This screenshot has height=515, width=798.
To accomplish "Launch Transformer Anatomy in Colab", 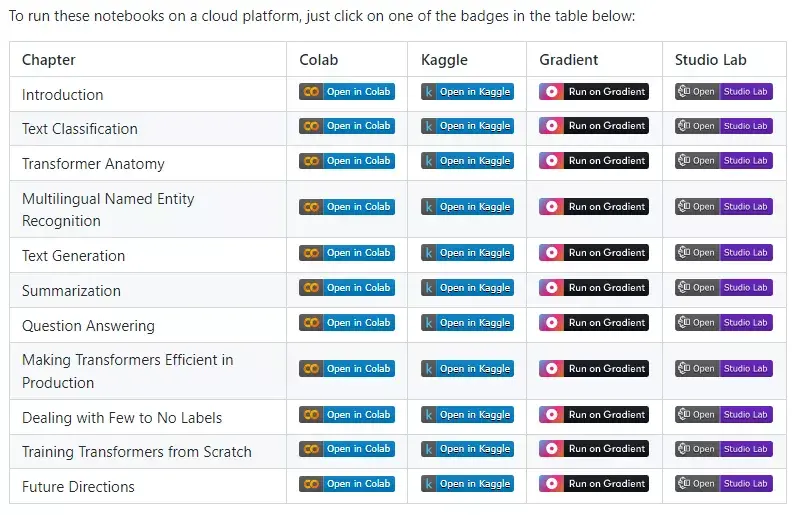I will pyautogui.click(x=347, y=161).
